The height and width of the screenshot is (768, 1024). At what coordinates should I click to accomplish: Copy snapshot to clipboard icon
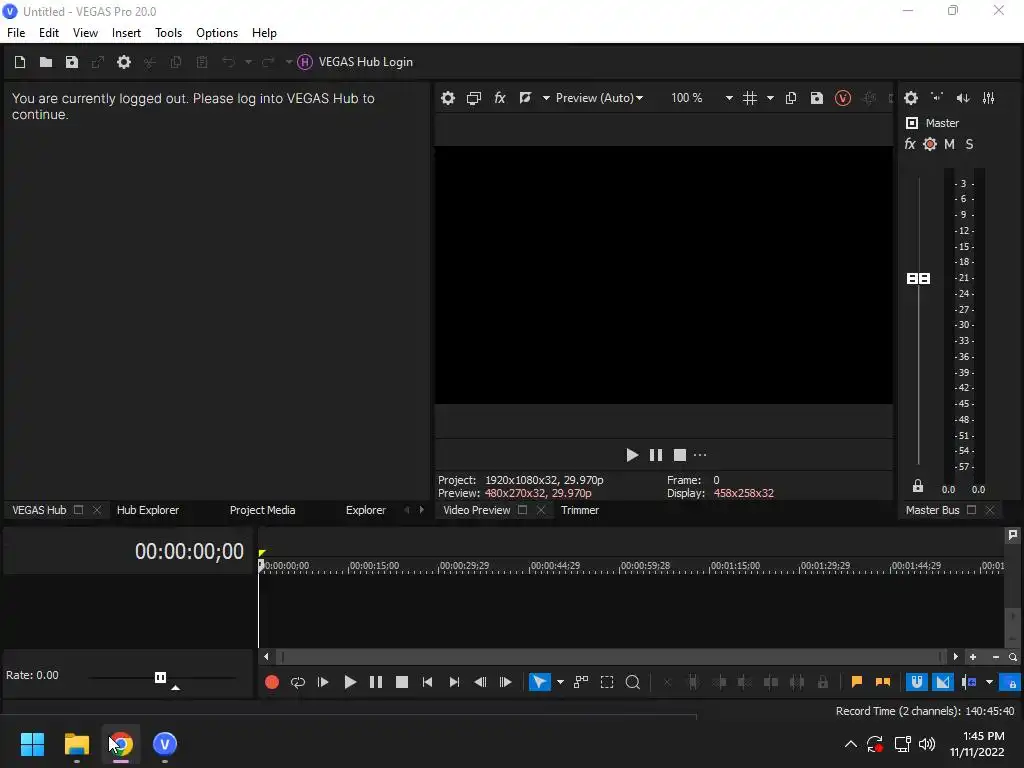pyautogui.click(x=791, y=98)
